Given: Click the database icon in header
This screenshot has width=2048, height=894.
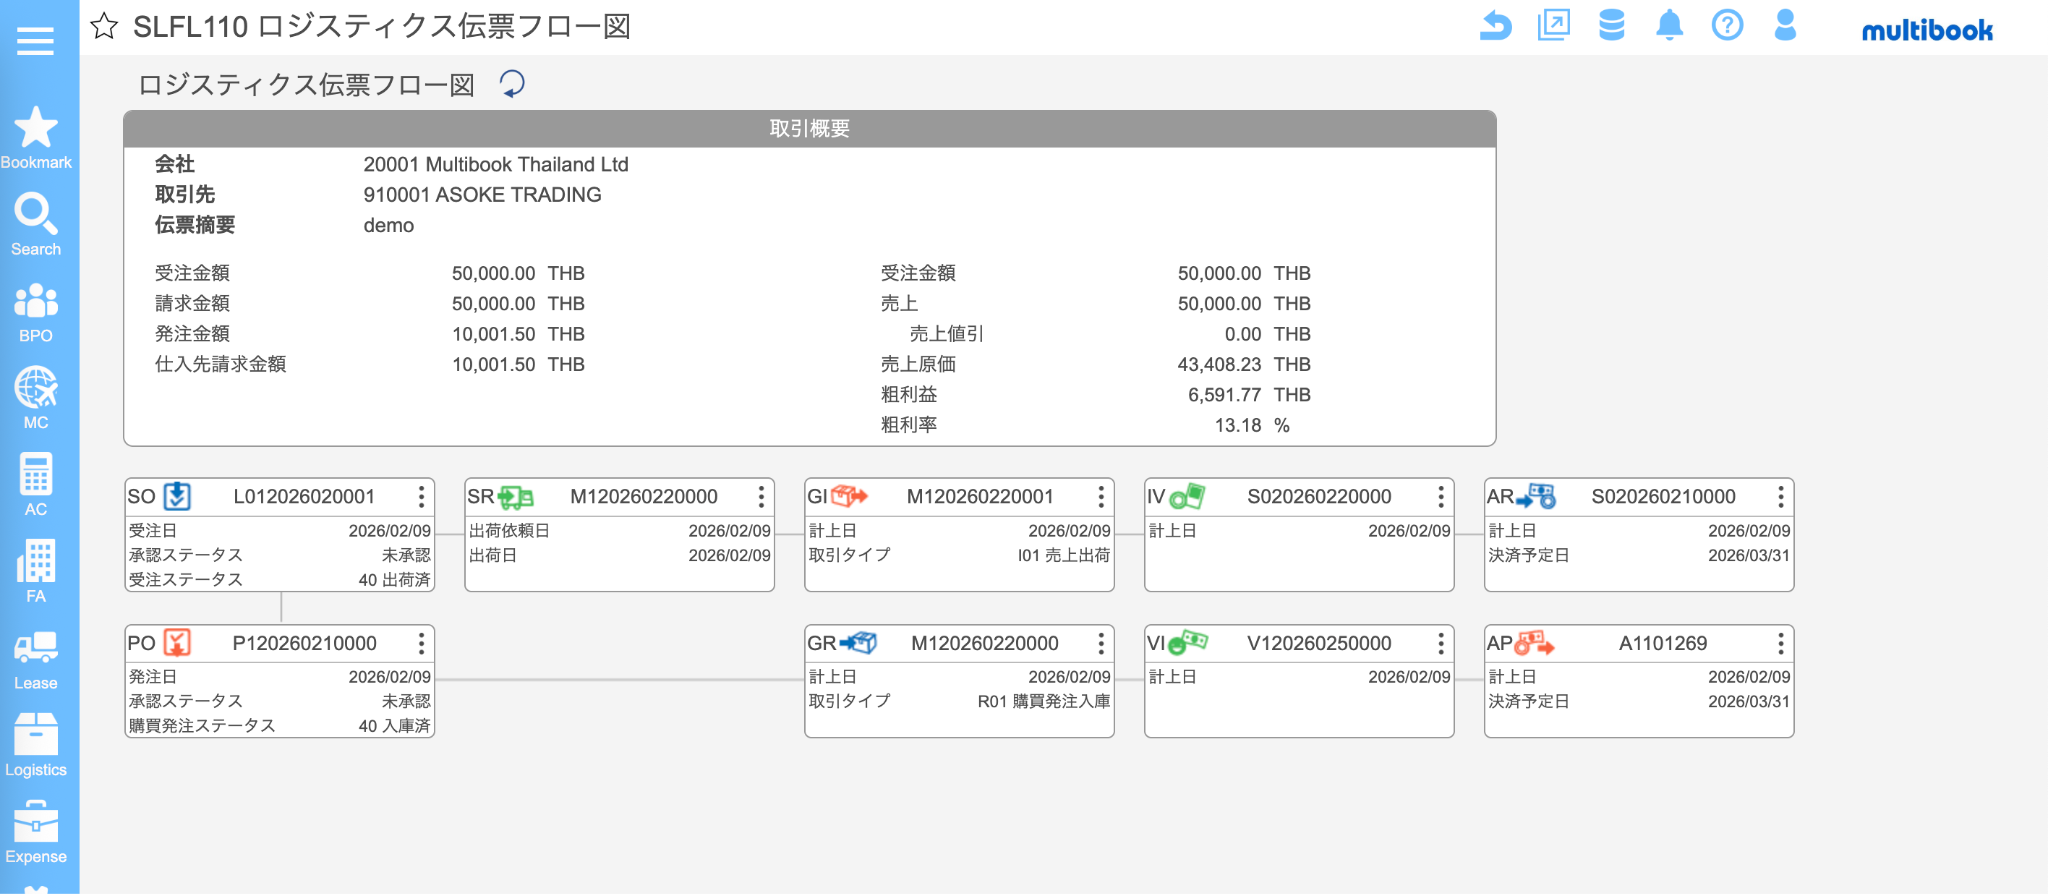Looking at the screenshot, I should click(1611, 25).
